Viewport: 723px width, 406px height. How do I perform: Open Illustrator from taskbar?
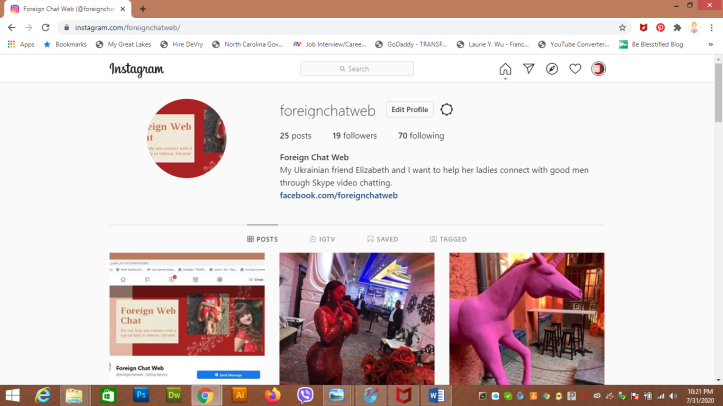click(240, 395)
